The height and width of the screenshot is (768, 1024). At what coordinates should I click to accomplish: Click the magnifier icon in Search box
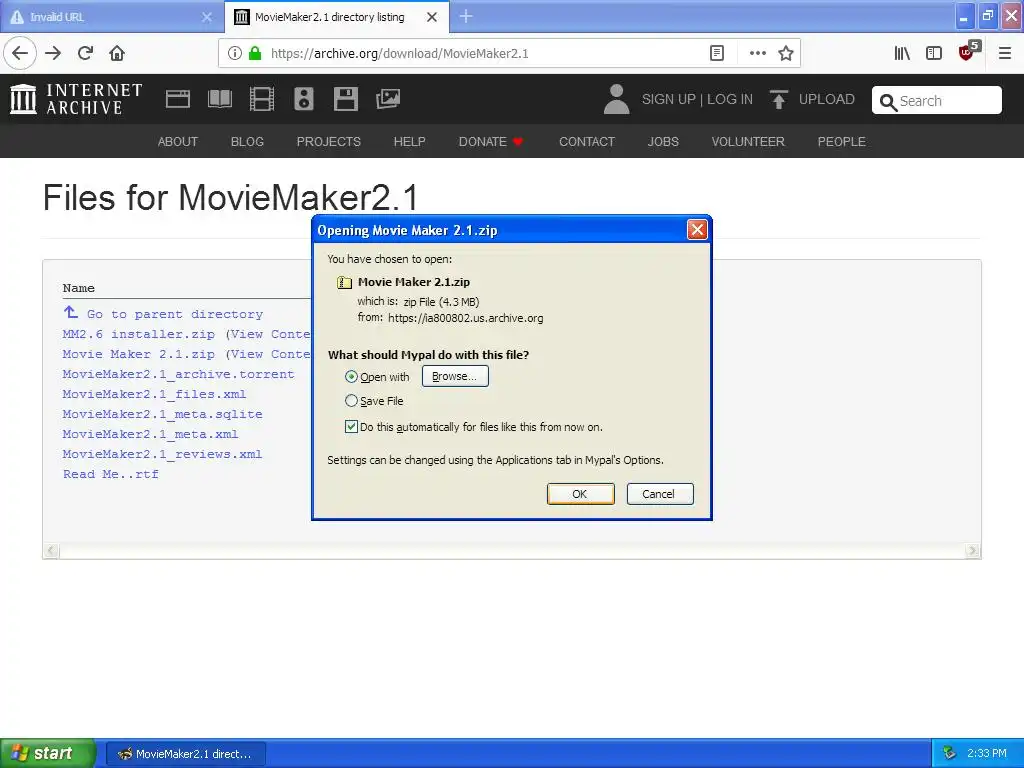click(x=888, y=102)
